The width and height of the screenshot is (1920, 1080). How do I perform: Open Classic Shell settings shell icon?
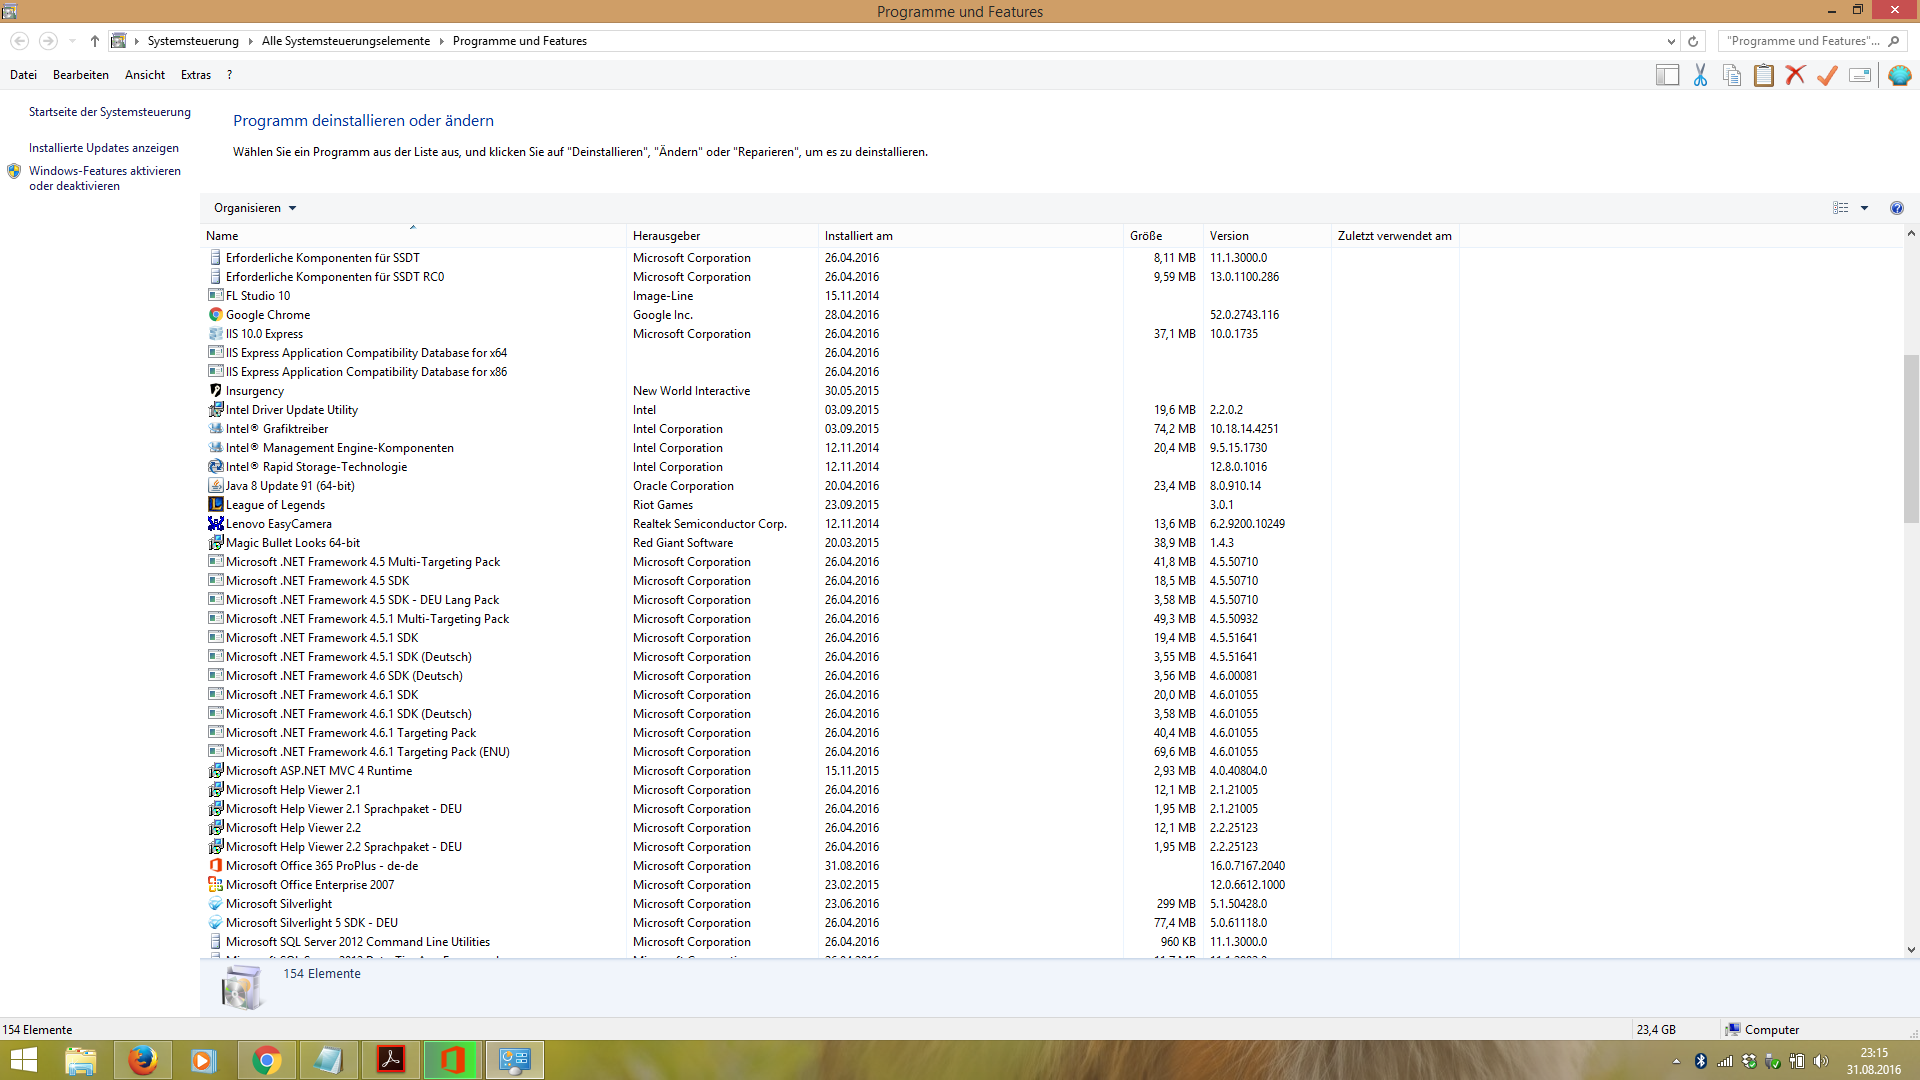pyautogui.click(x=1899, y=75)
